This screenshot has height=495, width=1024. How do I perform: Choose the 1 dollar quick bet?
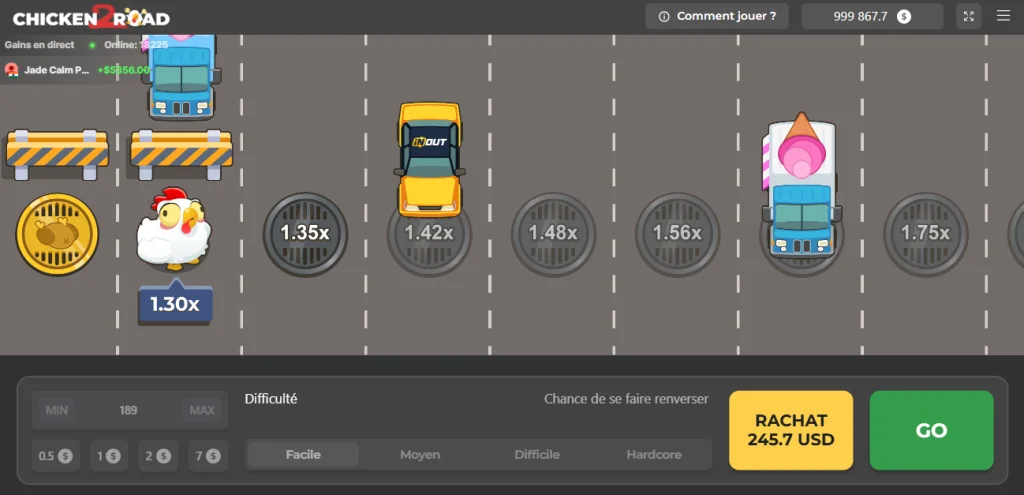click(108, 456)
